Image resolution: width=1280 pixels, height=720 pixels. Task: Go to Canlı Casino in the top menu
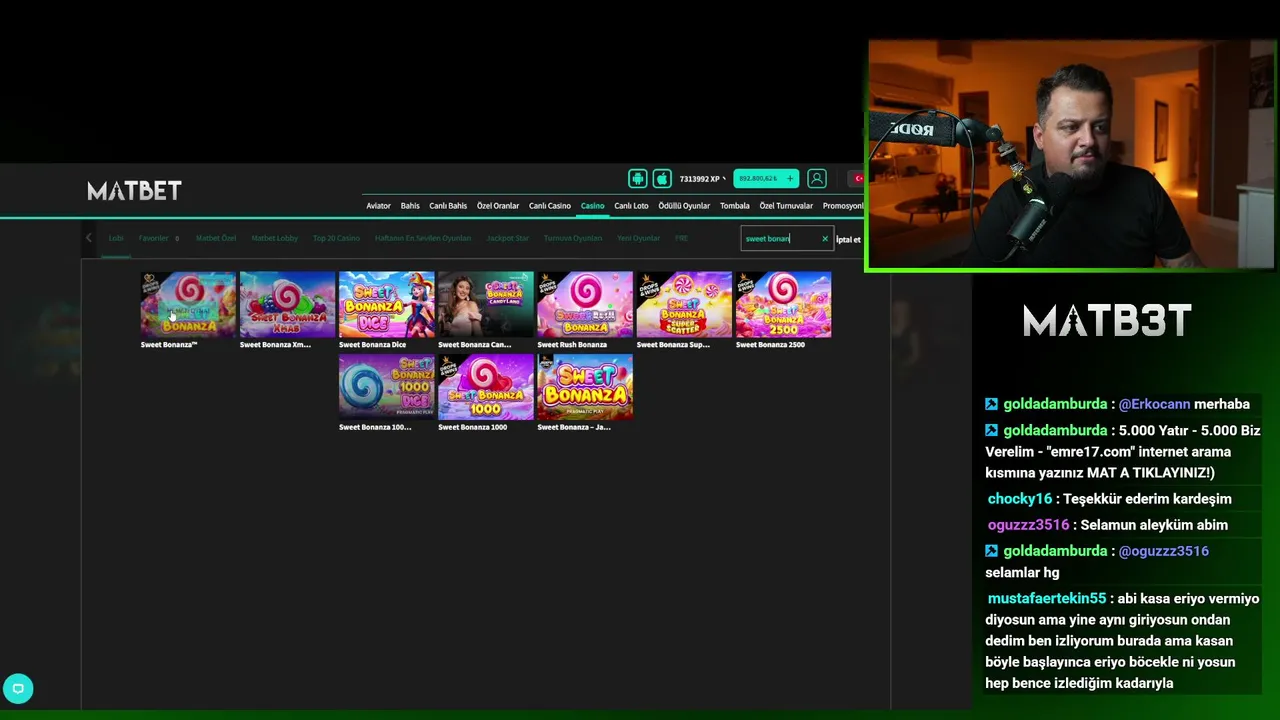(550, 206)
